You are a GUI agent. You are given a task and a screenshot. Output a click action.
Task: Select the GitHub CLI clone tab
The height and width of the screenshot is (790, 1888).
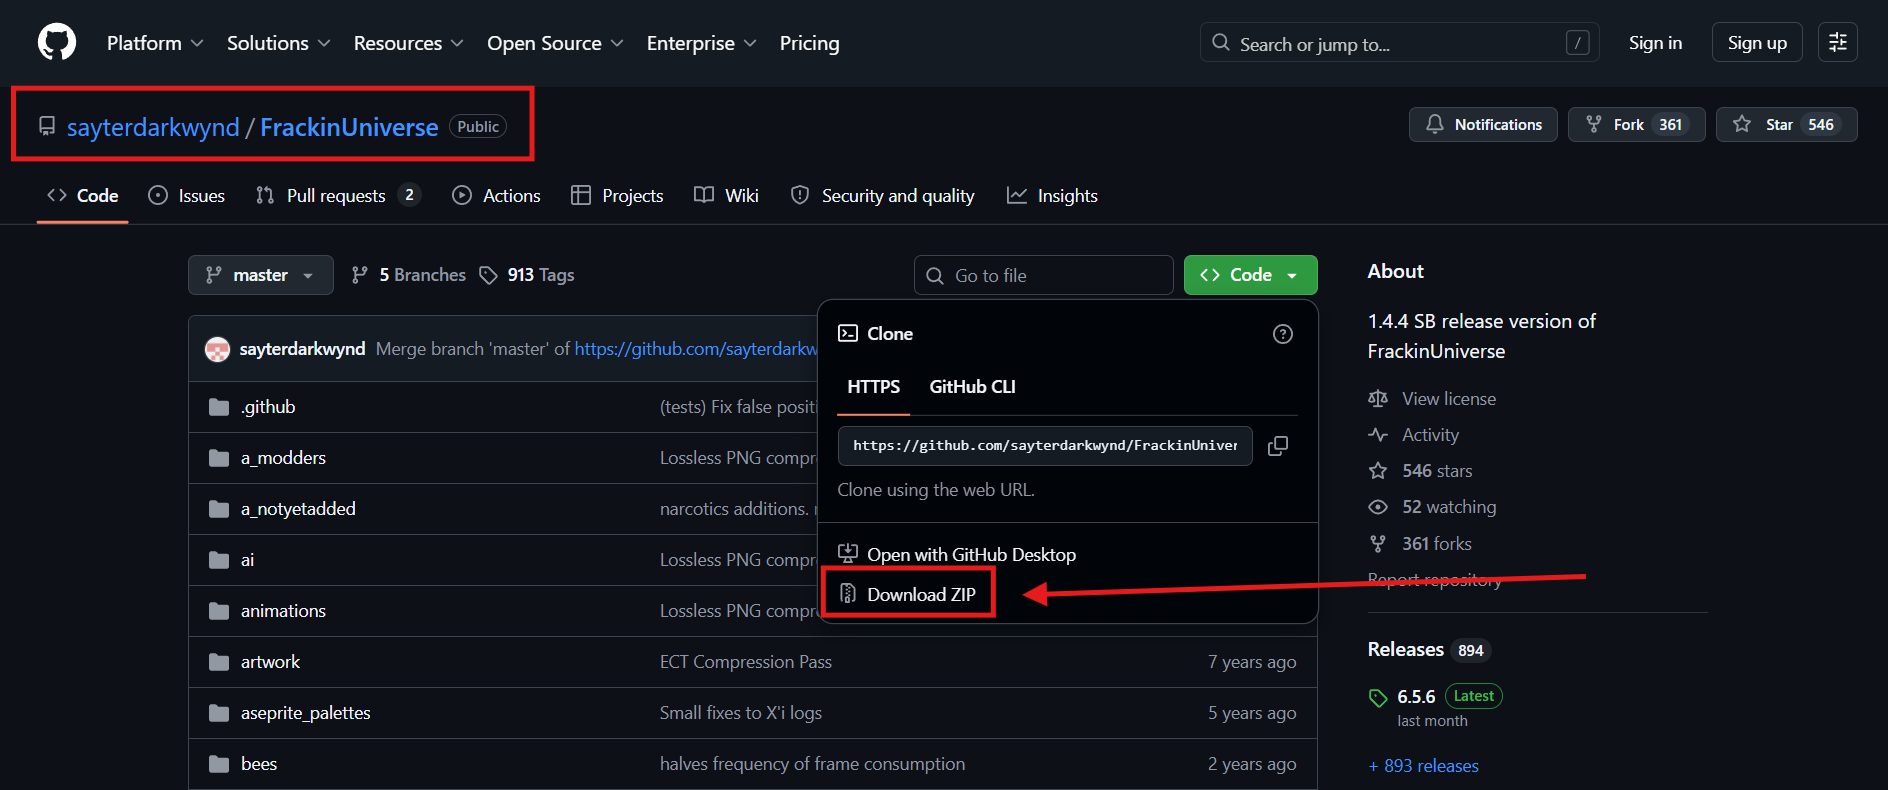tap(972, 387)
